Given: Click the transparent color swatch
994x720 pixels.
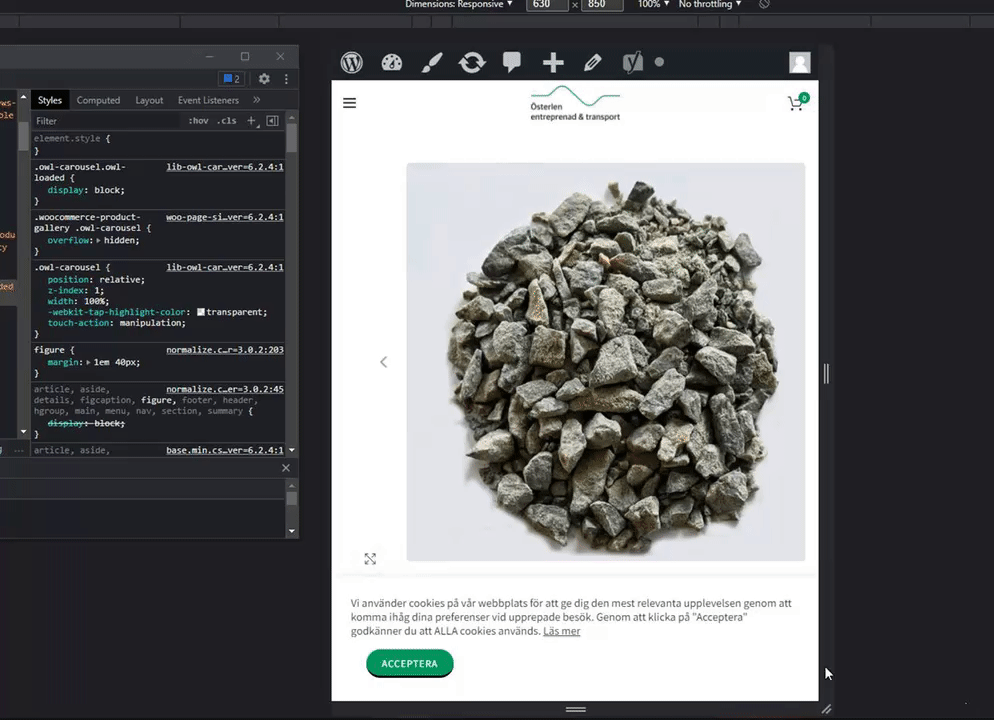Looking at the screenshot, I should (x=200, y=312).
